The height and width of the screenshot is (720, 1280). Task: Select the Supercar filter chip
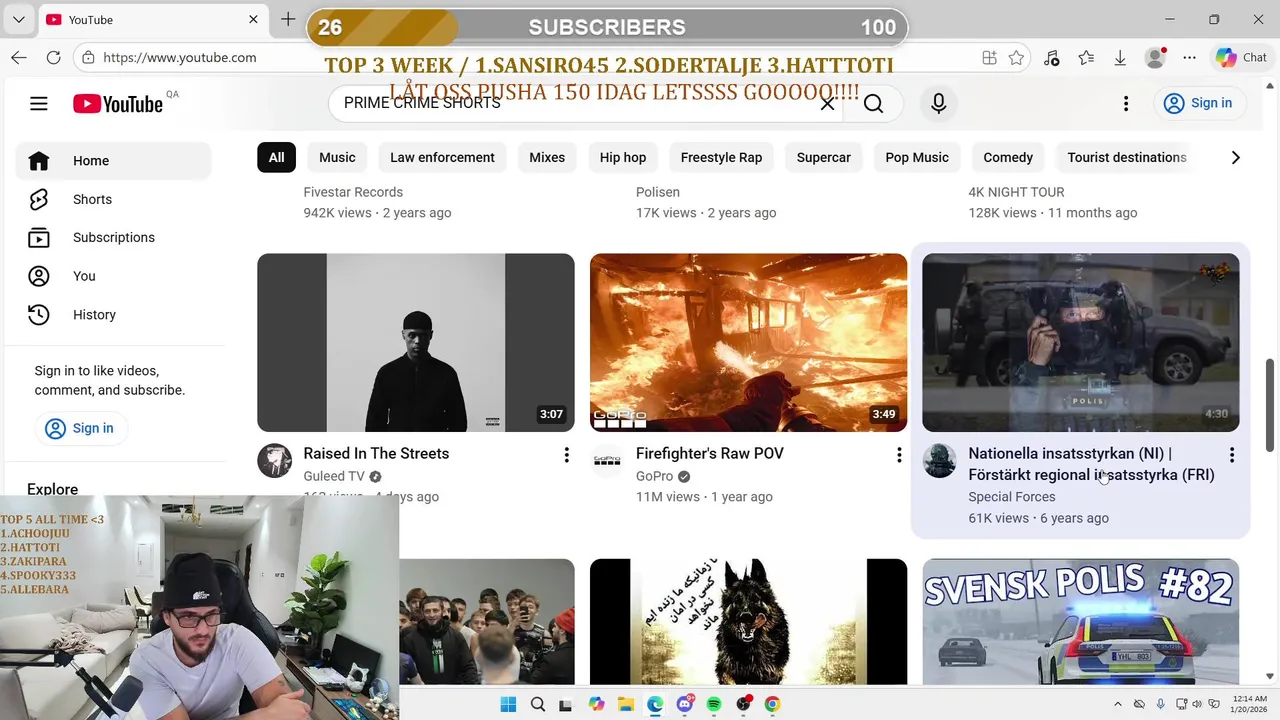click(824, 157)
